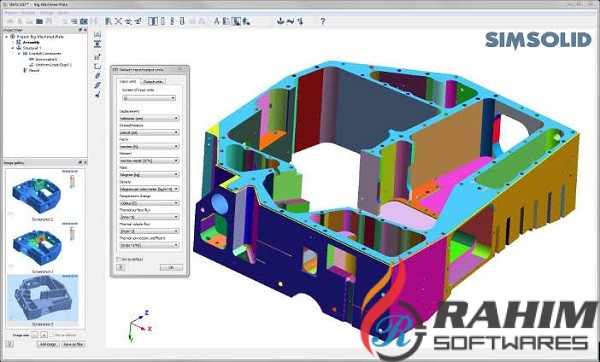Click the X-shaped icon in the top toolbar
This screenshot has height=362, width=600.
tap(118, 21)
